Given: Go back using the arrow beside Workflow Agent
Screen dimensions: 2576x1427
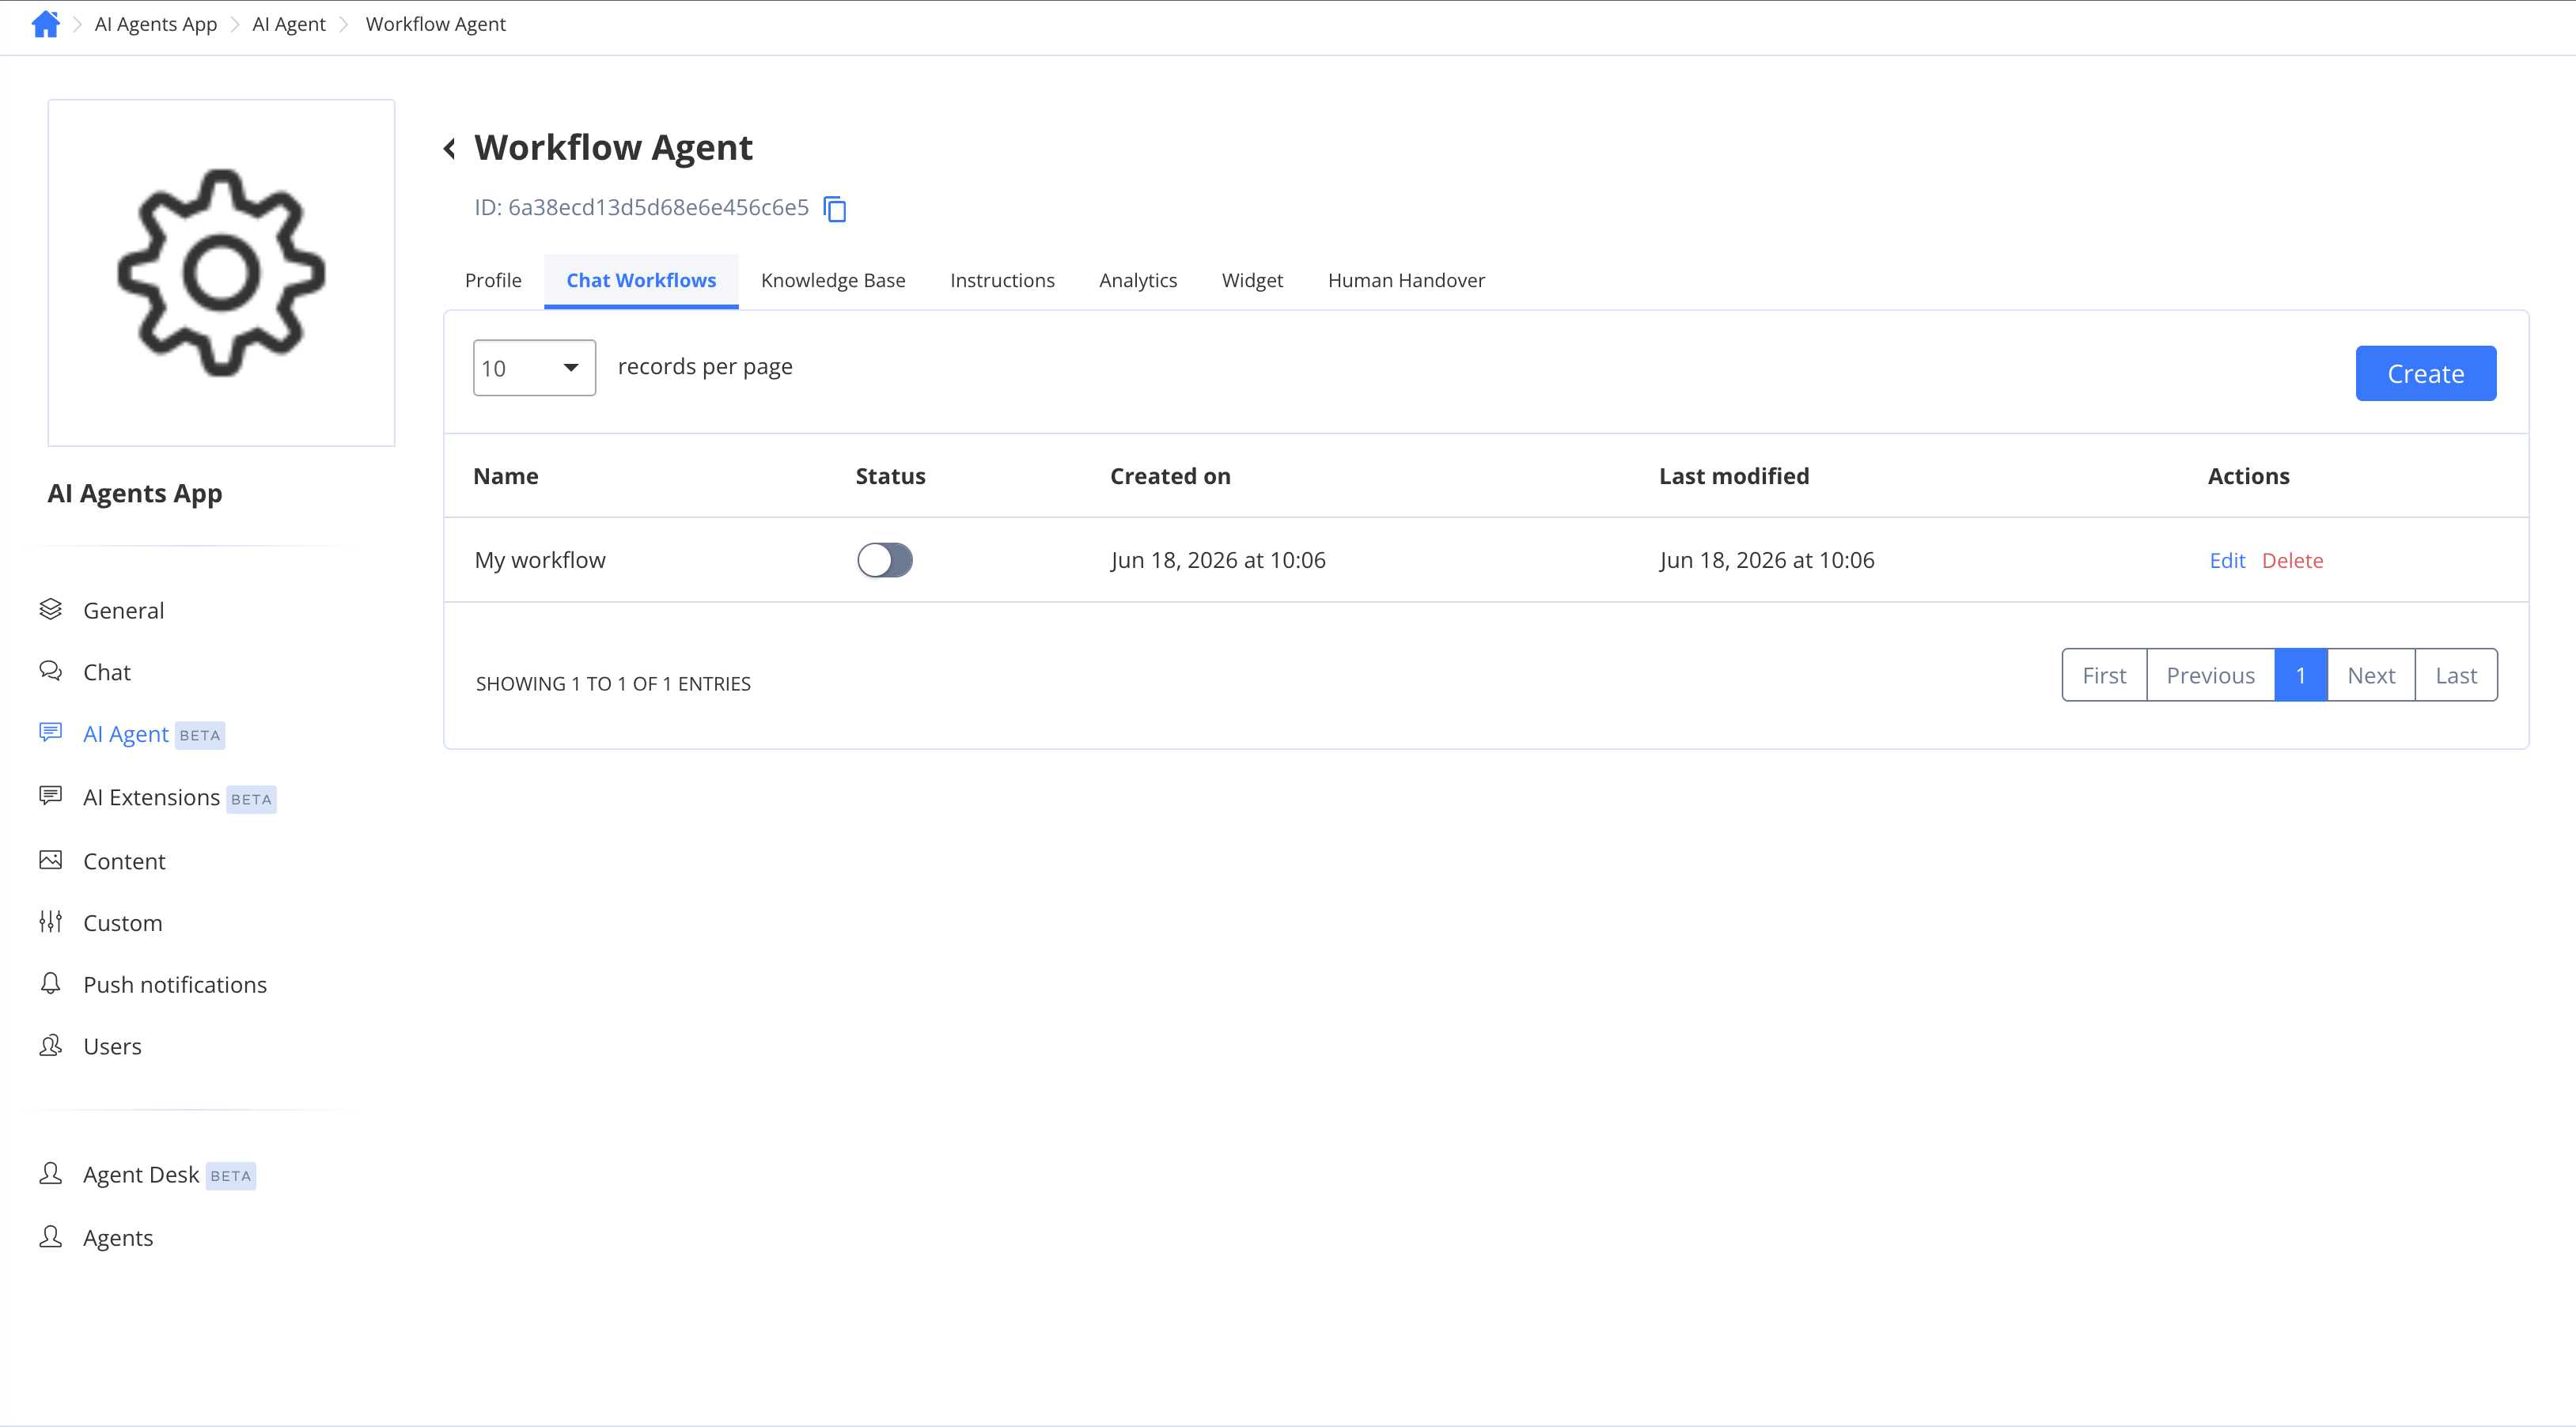Looking at the screenshot, I should click(451, 149).
